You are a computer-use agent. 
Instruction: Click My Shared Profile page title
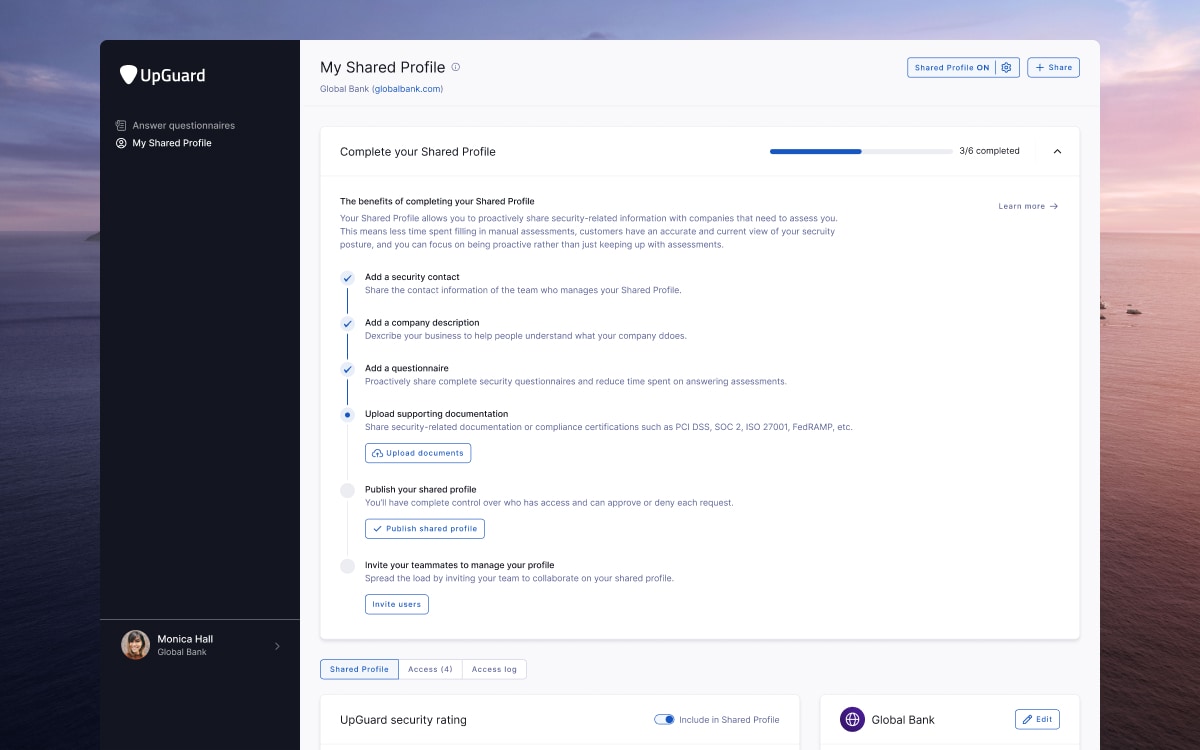[x=383, y=68]
